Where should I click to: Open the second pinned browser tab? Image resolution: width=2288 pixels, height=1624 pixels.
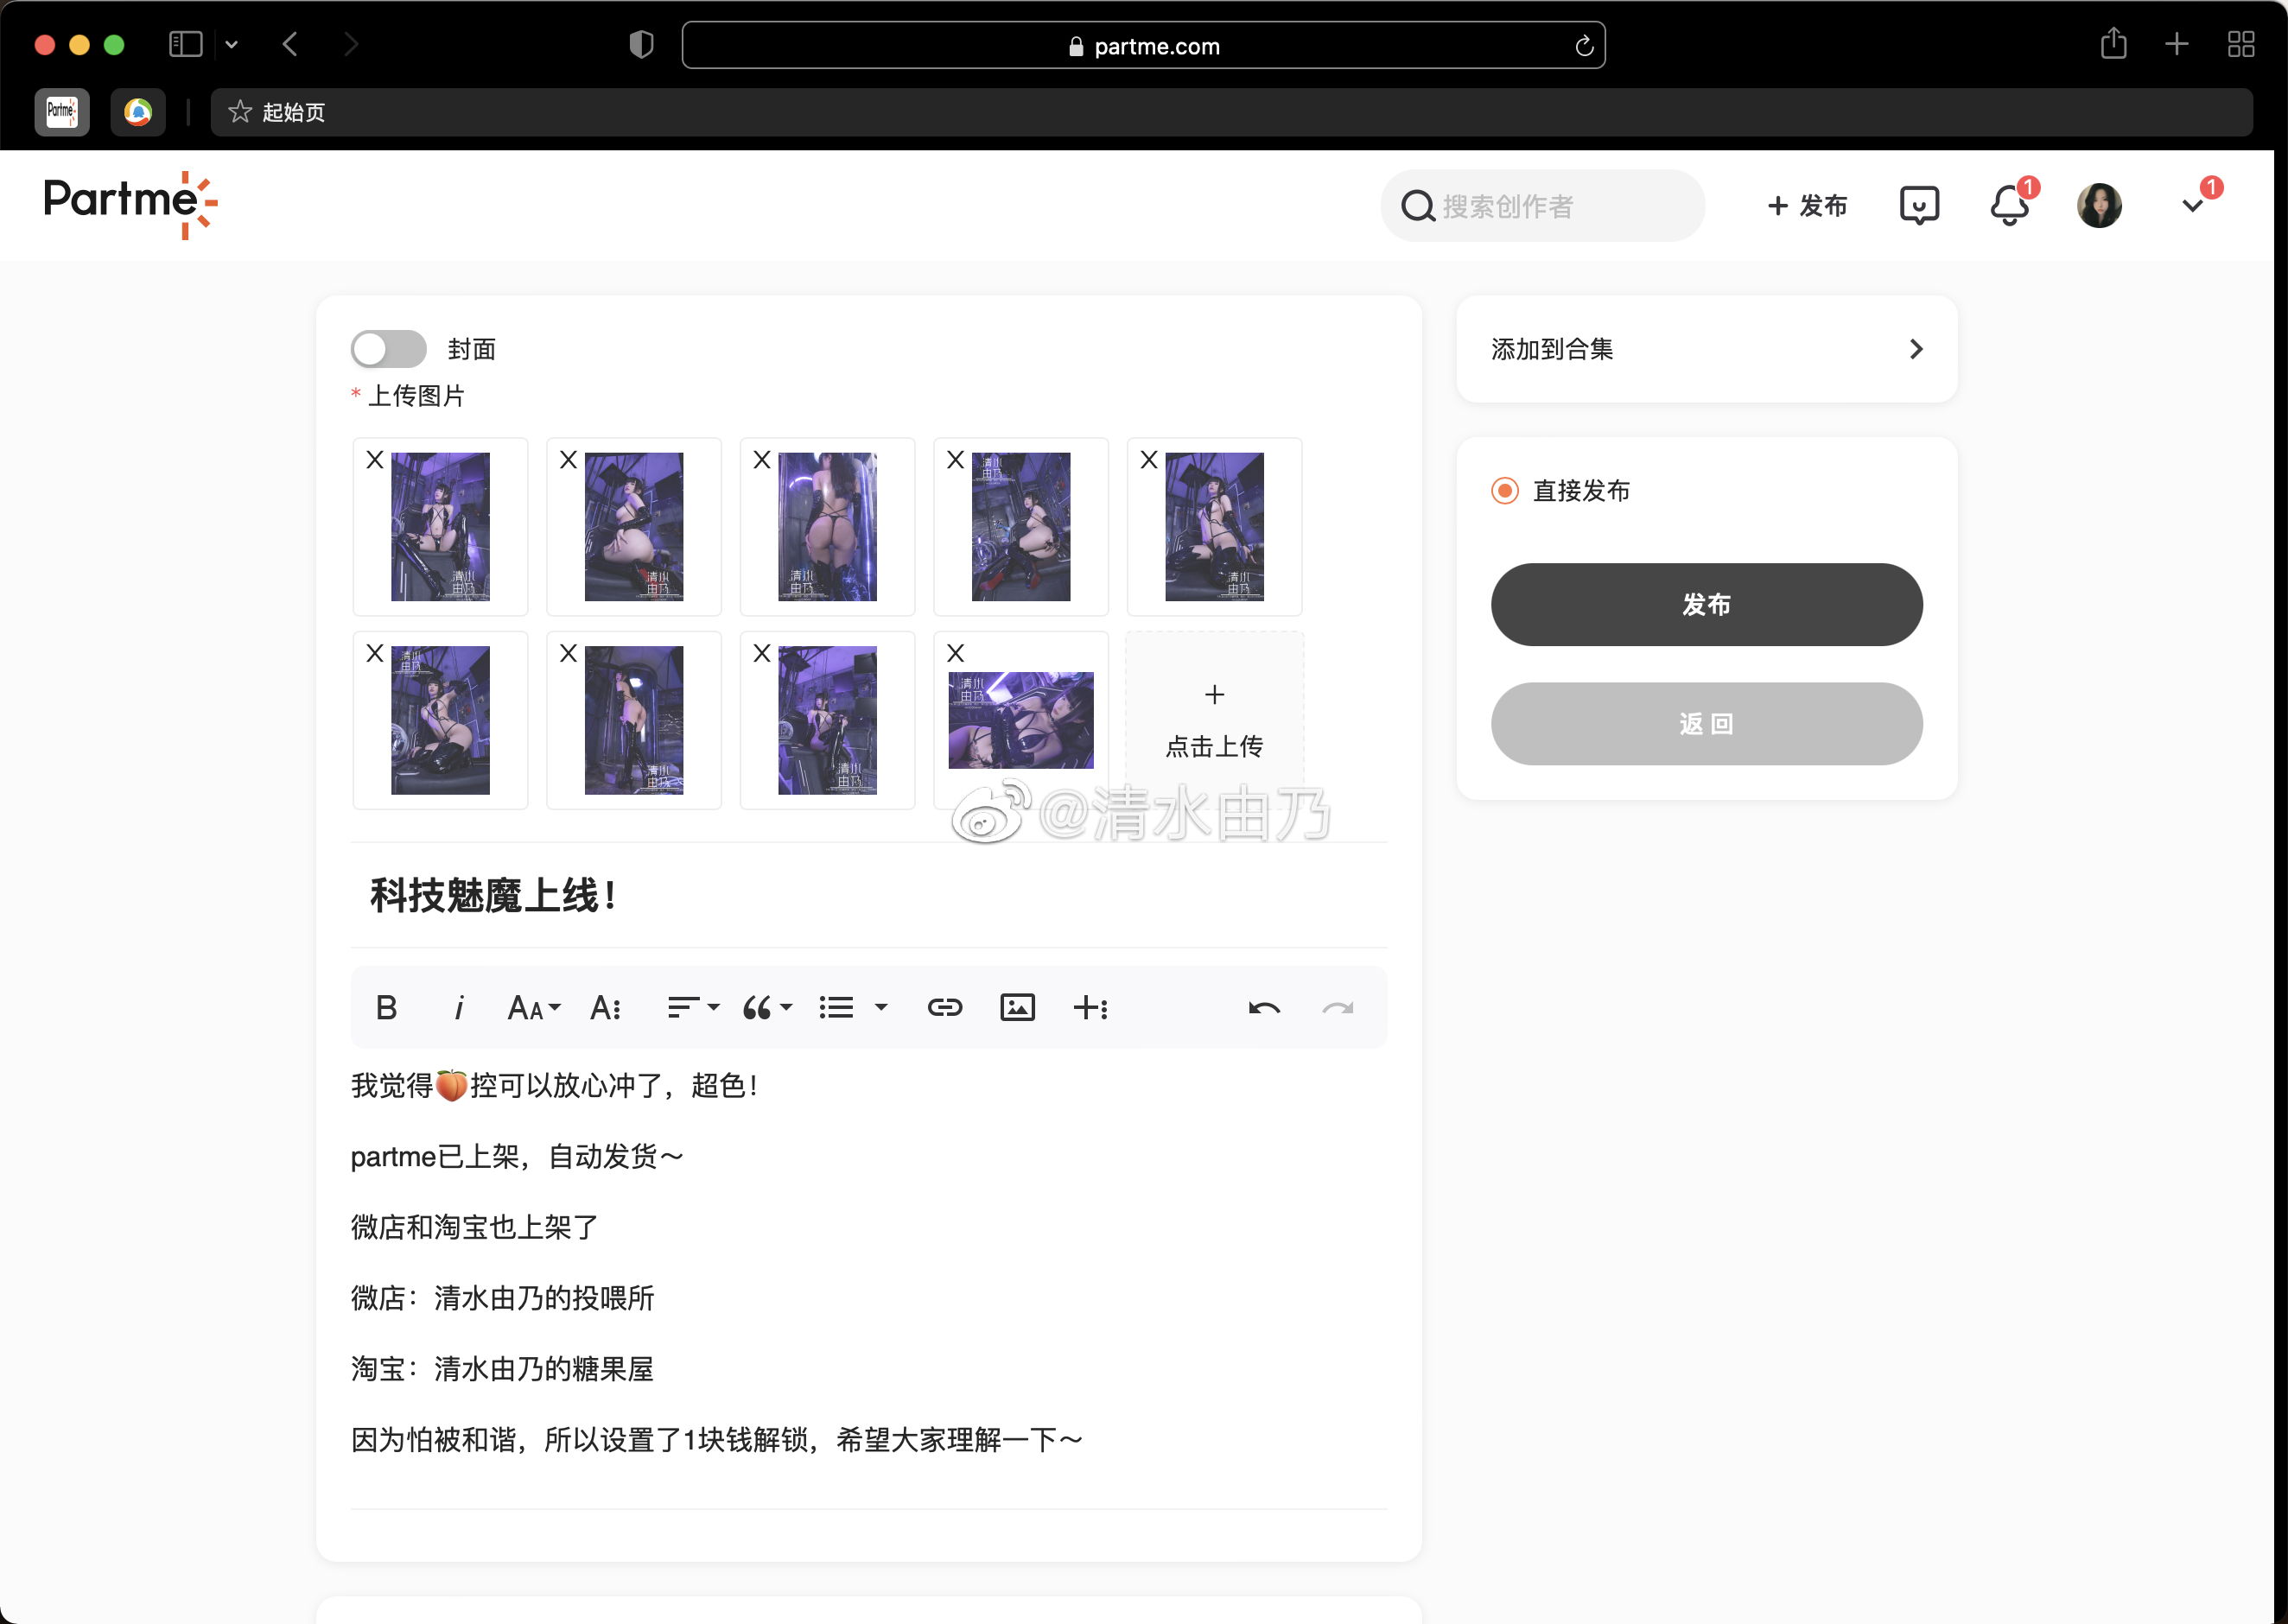point(138,112)
